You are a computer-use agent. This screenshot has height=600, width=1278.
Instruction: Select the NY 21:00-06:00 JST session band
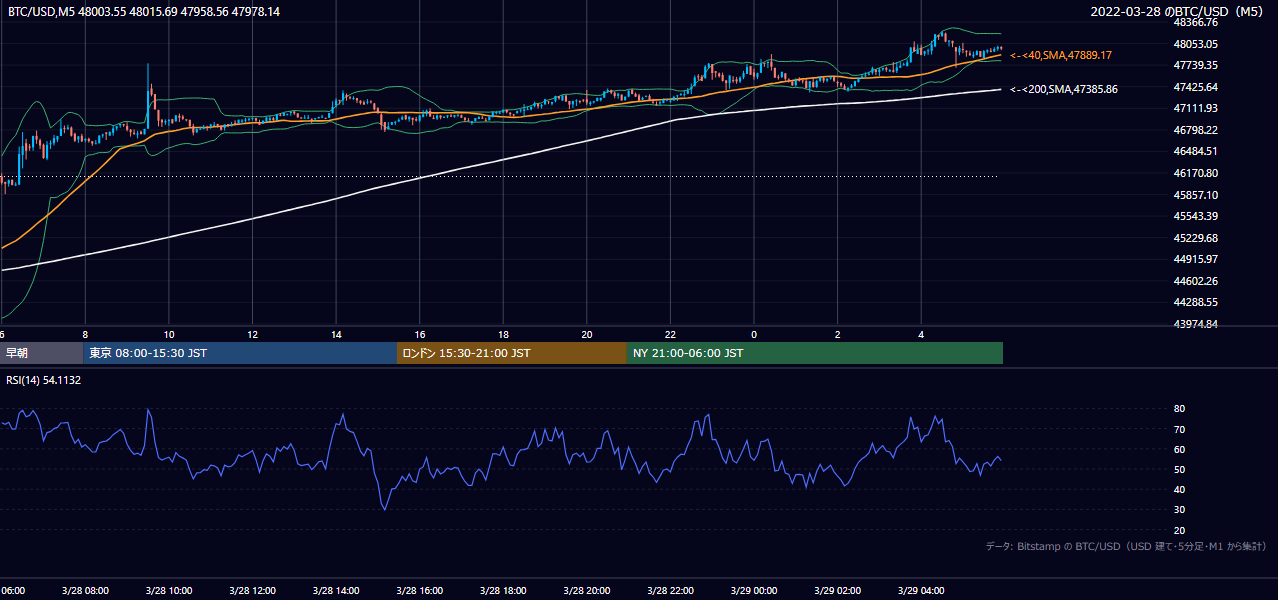pos(815,353)
